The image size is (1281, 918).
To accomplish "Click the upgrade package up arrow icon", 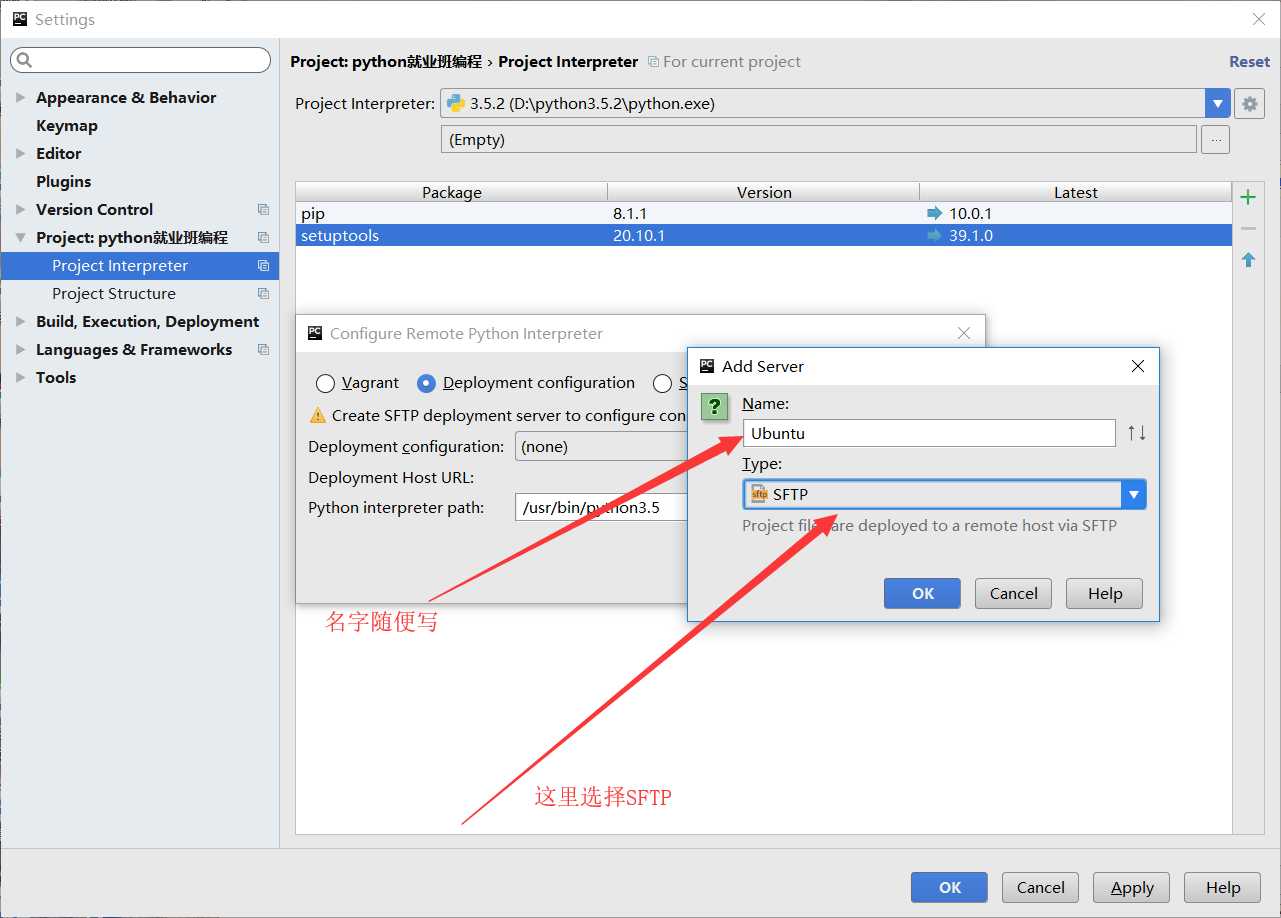I will pos(1248,260).
